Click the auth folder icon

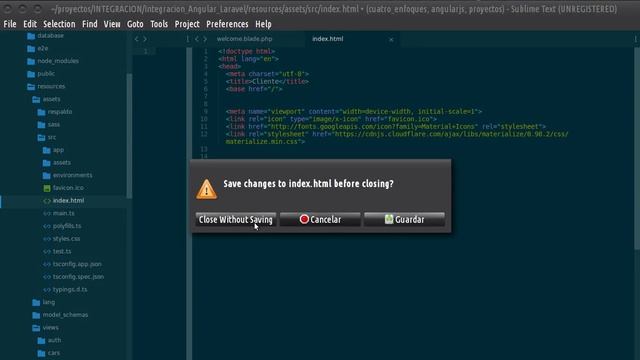tap(42, 340)
